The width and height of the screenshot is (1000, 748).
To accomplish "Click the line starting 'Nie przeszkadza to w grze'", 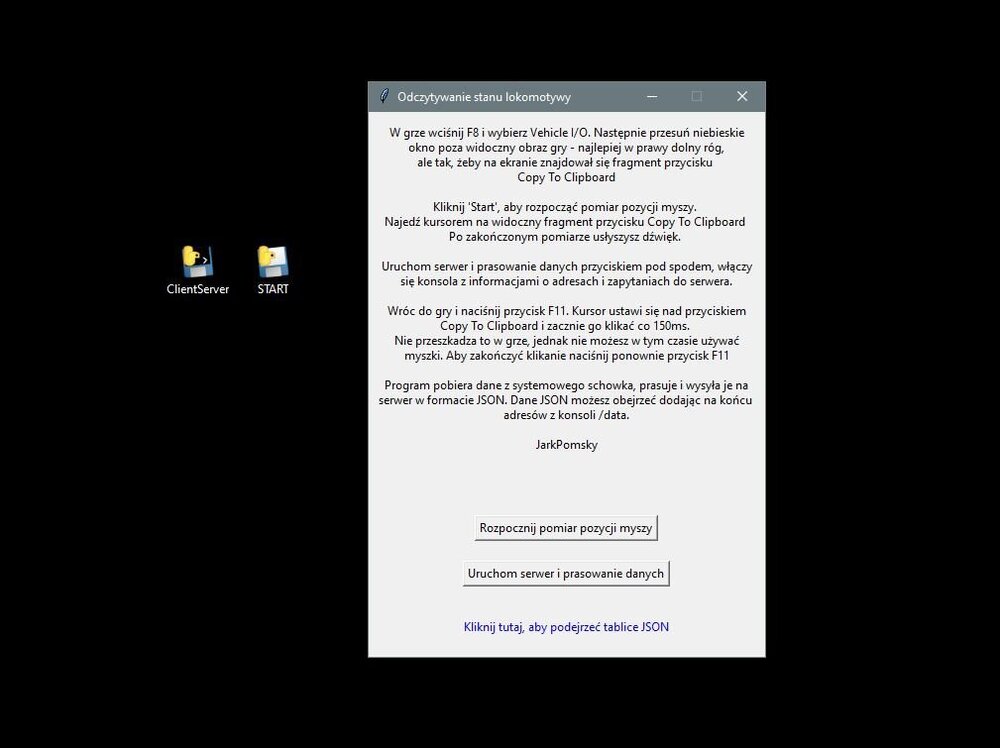I will click(566, 341).
